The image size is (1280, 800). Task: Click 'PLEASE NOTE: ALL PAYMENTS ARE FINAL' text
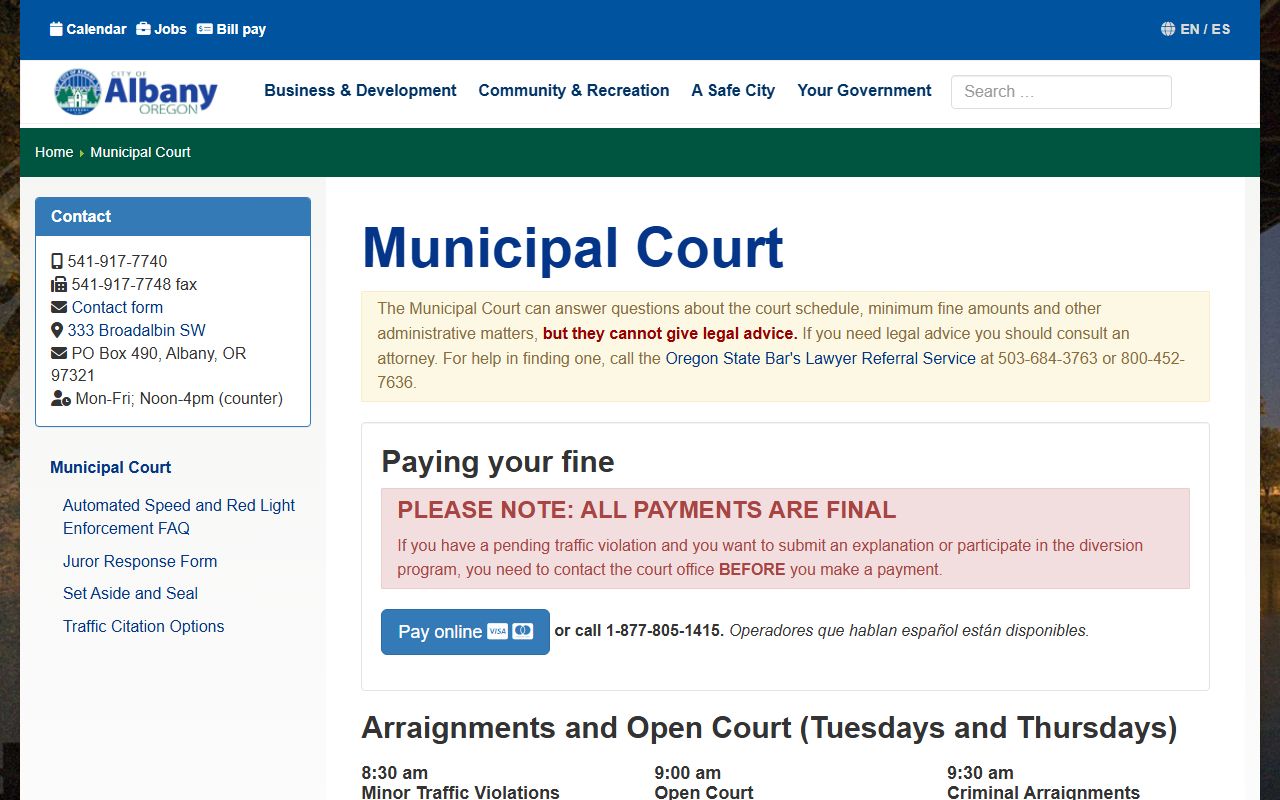(646, 510)
